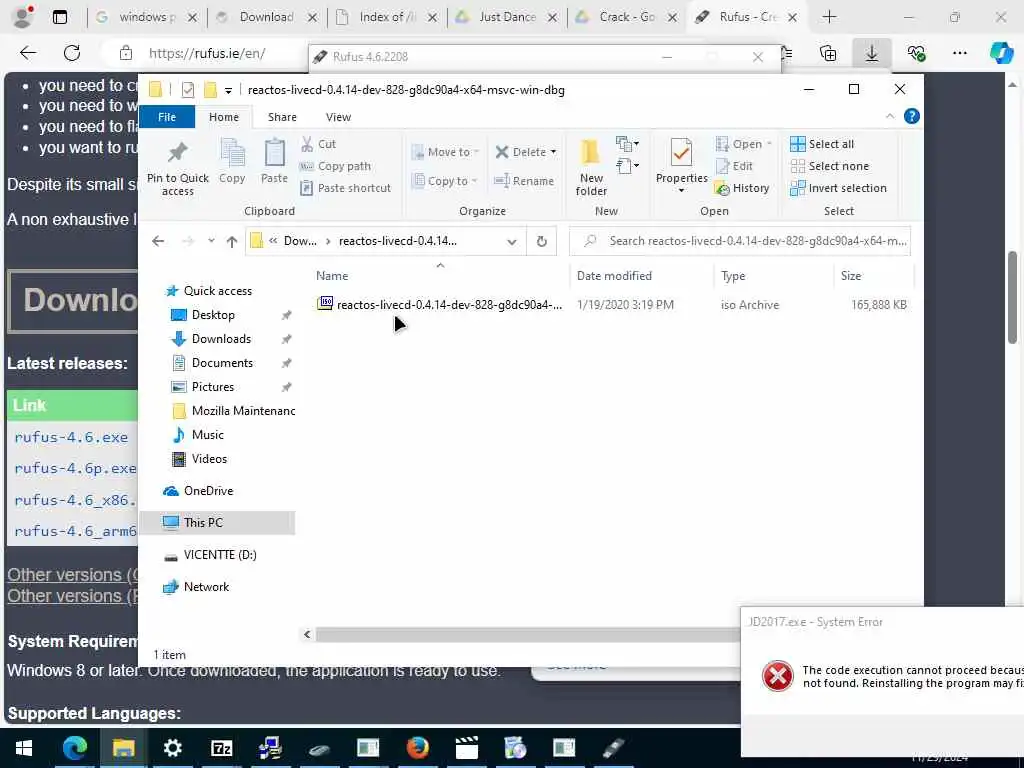
Task: Switch to the Home ribbon tab
Action: 224,117
